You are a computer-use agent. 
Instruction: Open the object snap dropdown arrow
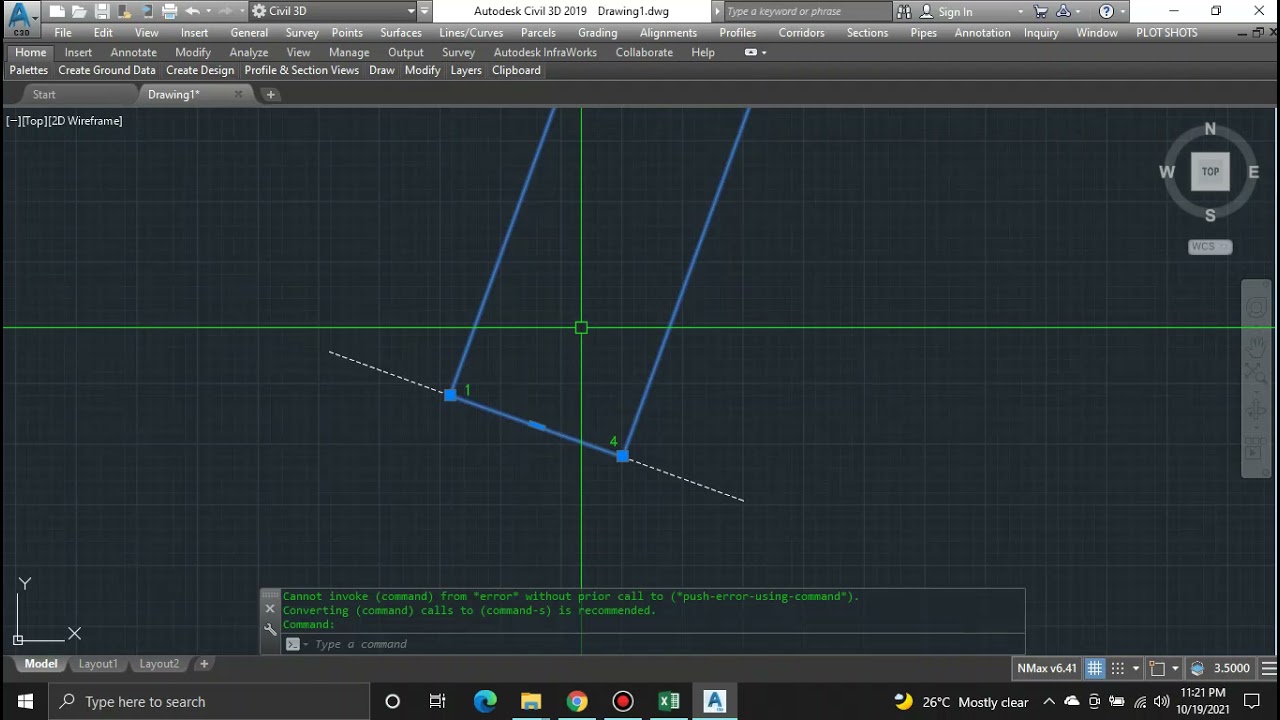coord(1175,668)
